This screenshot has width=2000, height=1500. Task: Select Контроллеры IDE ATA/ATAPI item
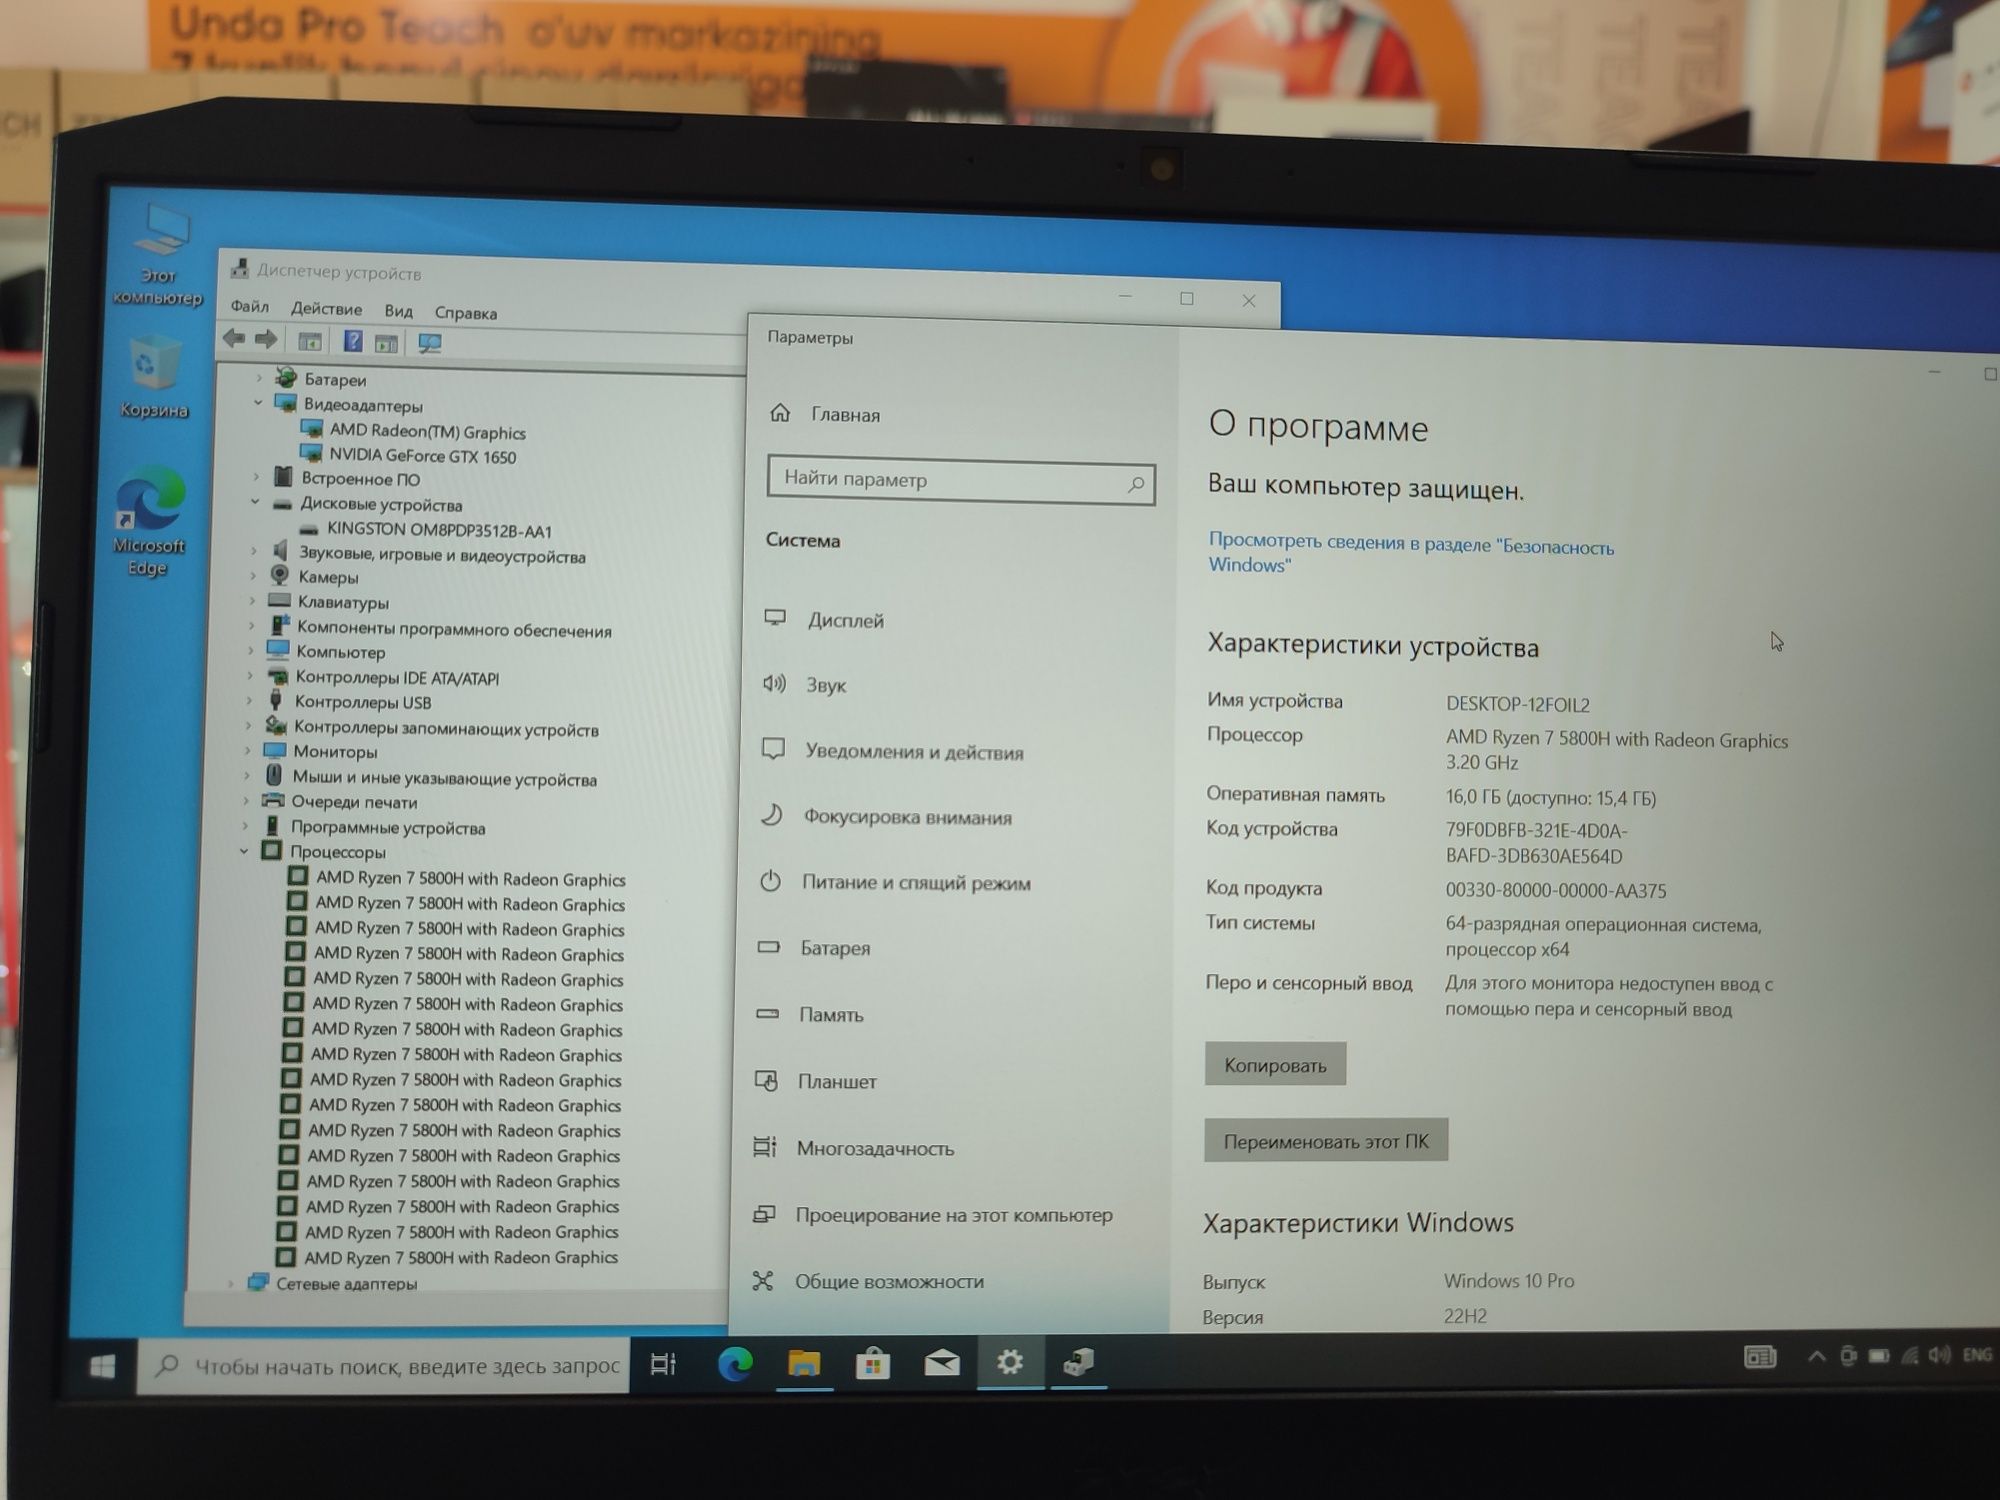[397, 677]
